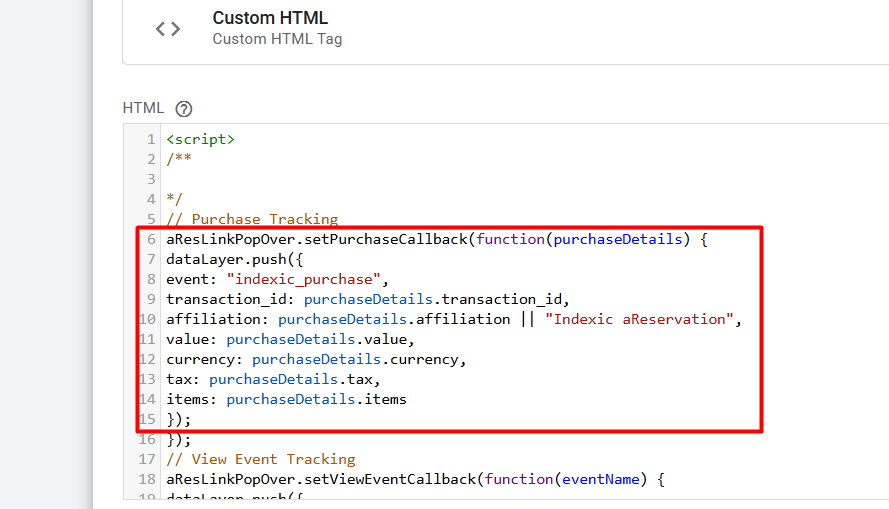Open the HTML field help icon
This screenshot has width=889, height=509.
(183, 108)
